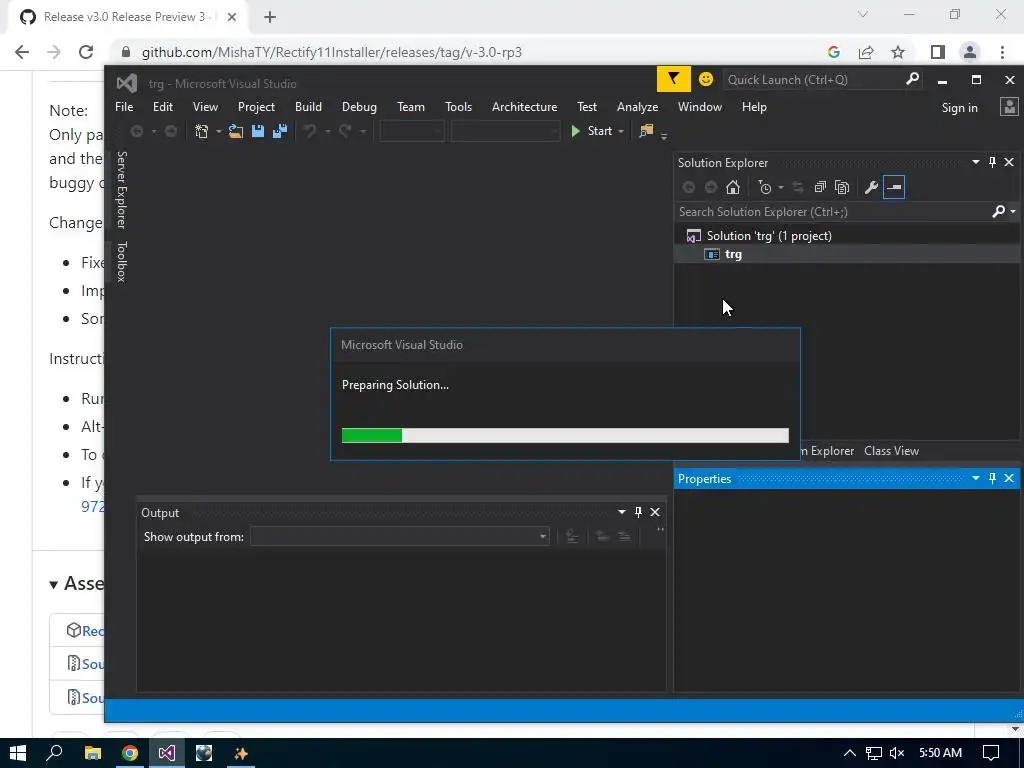1024x768 pixels.
Task: Click Solution Explorer Home icon
Action: 733,187
